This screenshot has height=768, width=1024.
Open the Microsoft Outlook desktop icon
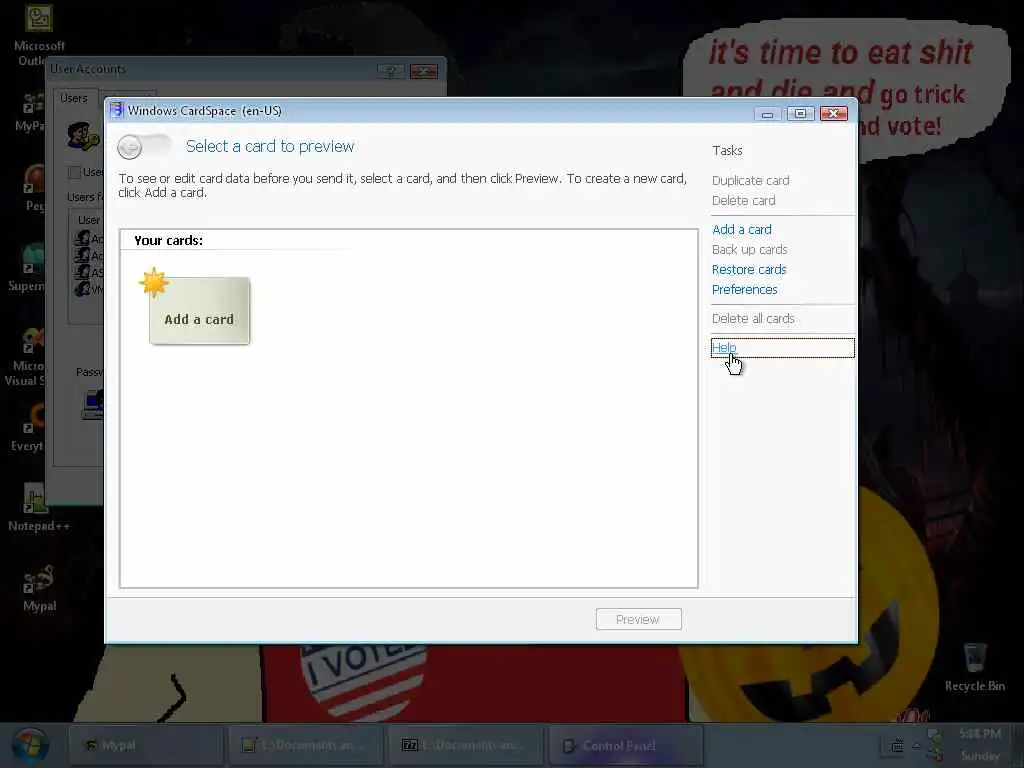39,34
